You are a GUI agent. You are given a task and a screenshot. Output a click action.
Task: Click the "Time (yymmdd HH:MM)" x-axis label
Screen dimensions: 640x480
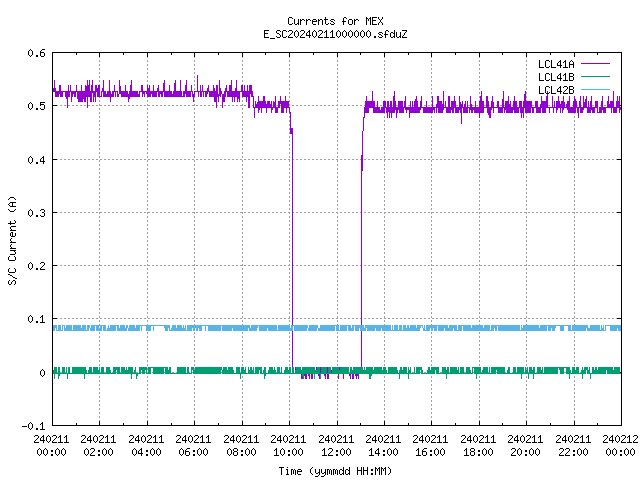(x=335, y=471)
